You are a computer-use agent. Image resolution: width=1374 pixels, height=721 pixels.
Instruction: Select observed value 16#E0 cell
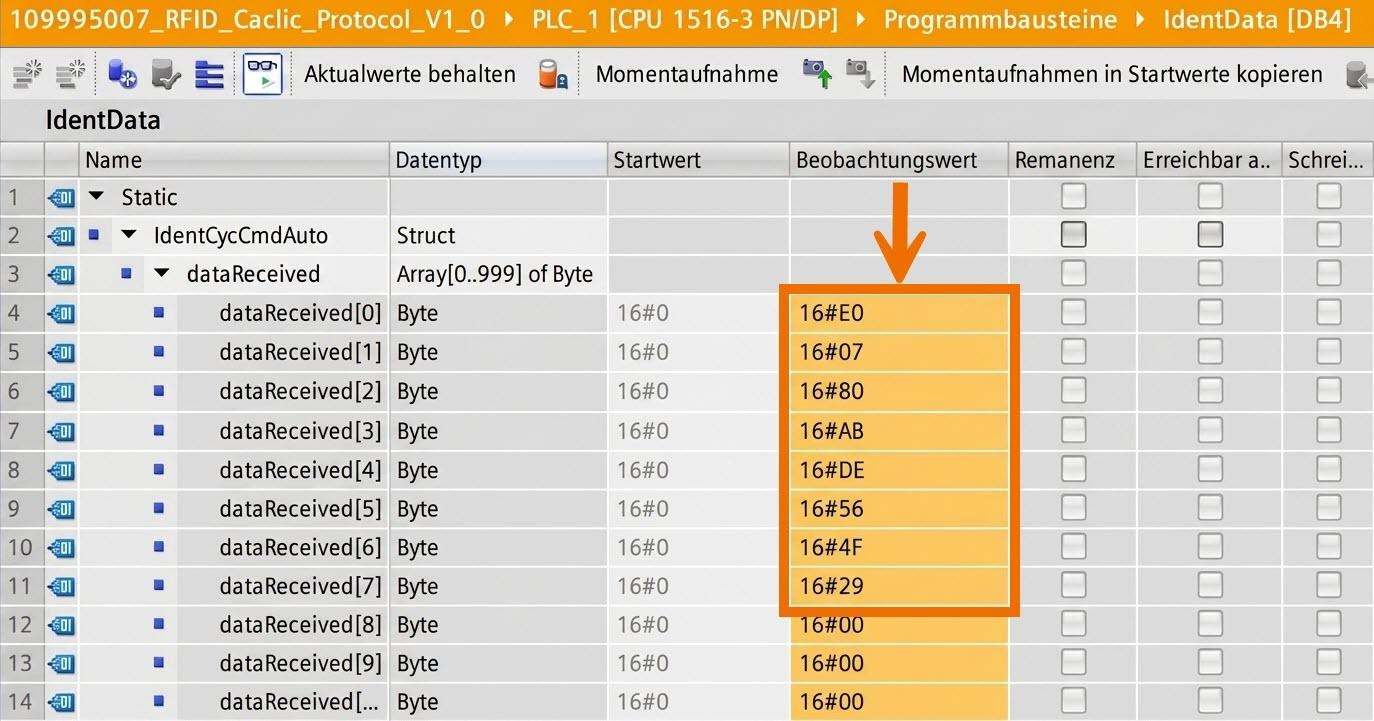pyautogui.click(x=899, y=314)
